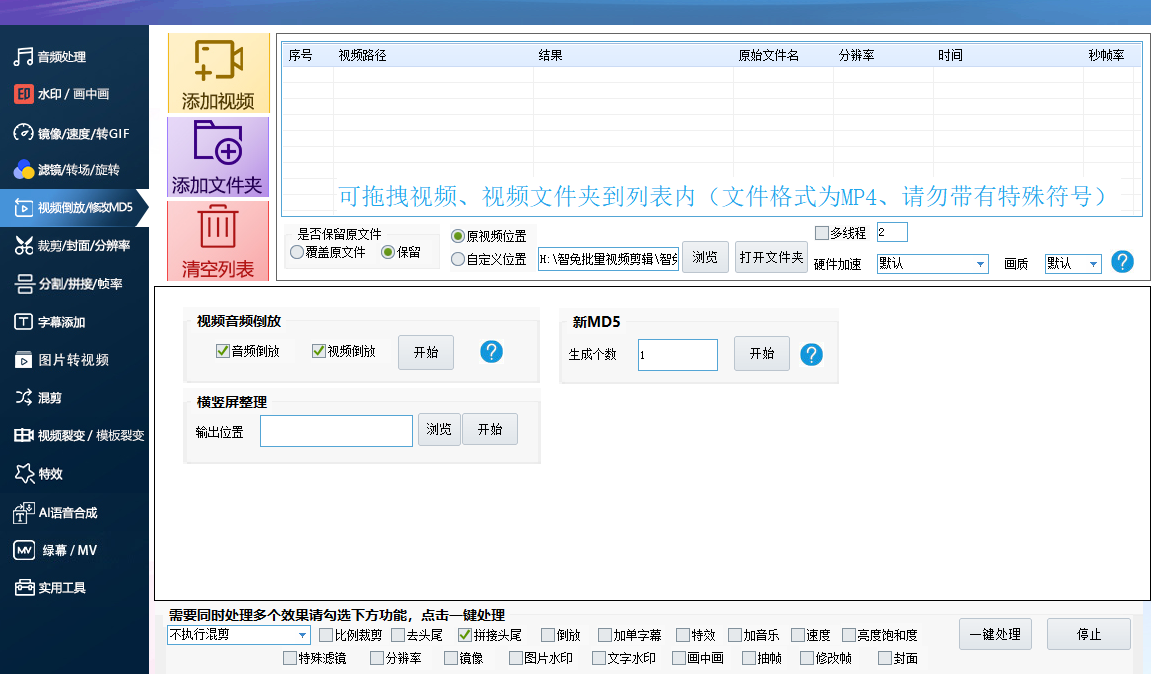Click help icon in 新MD5 section
The height and width of the screenshot is (674, 1151).
811,354
